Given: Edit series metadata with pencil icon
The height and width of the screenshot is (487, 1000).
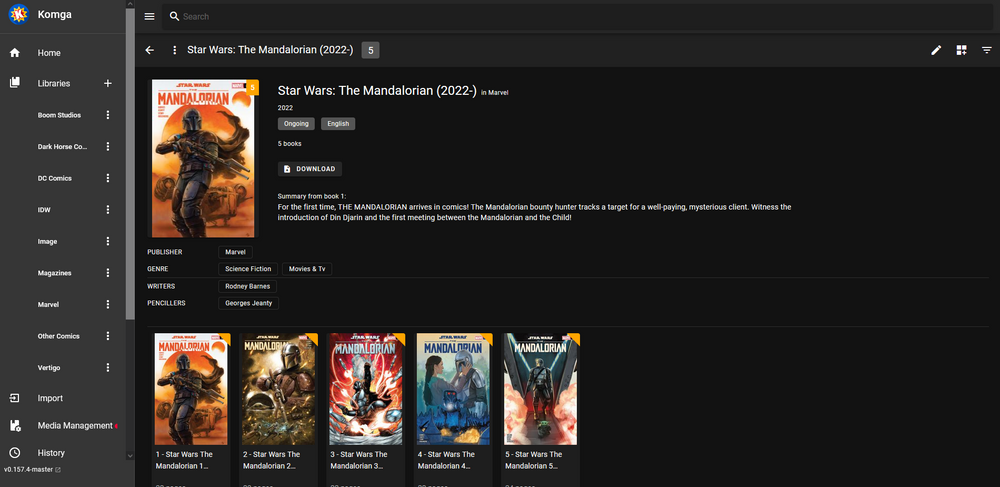Looking at the screenshot, I should tap(936, 50).
